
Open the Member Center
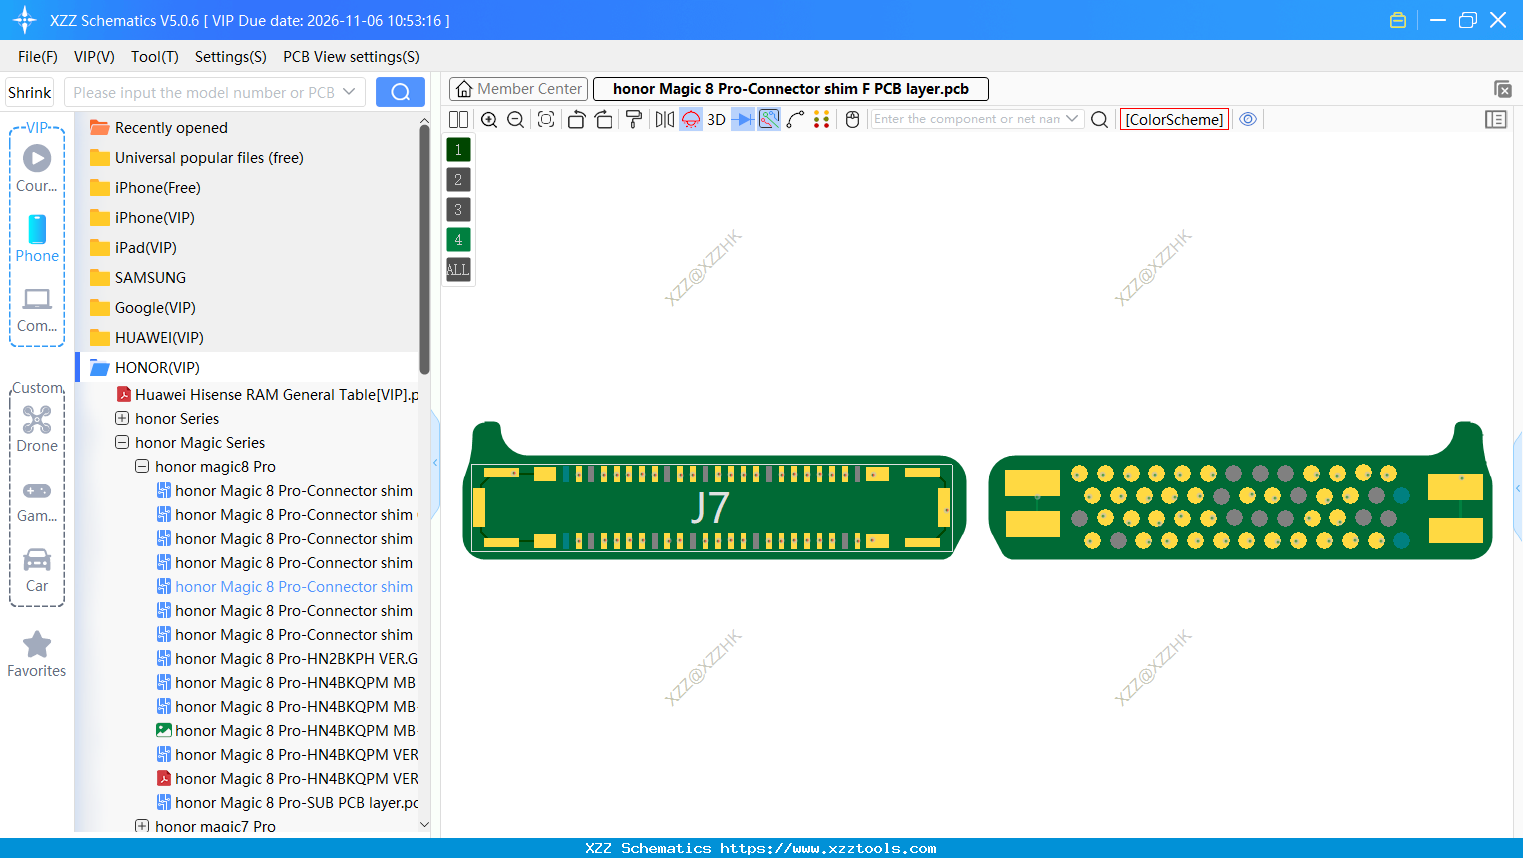[519, 89]
